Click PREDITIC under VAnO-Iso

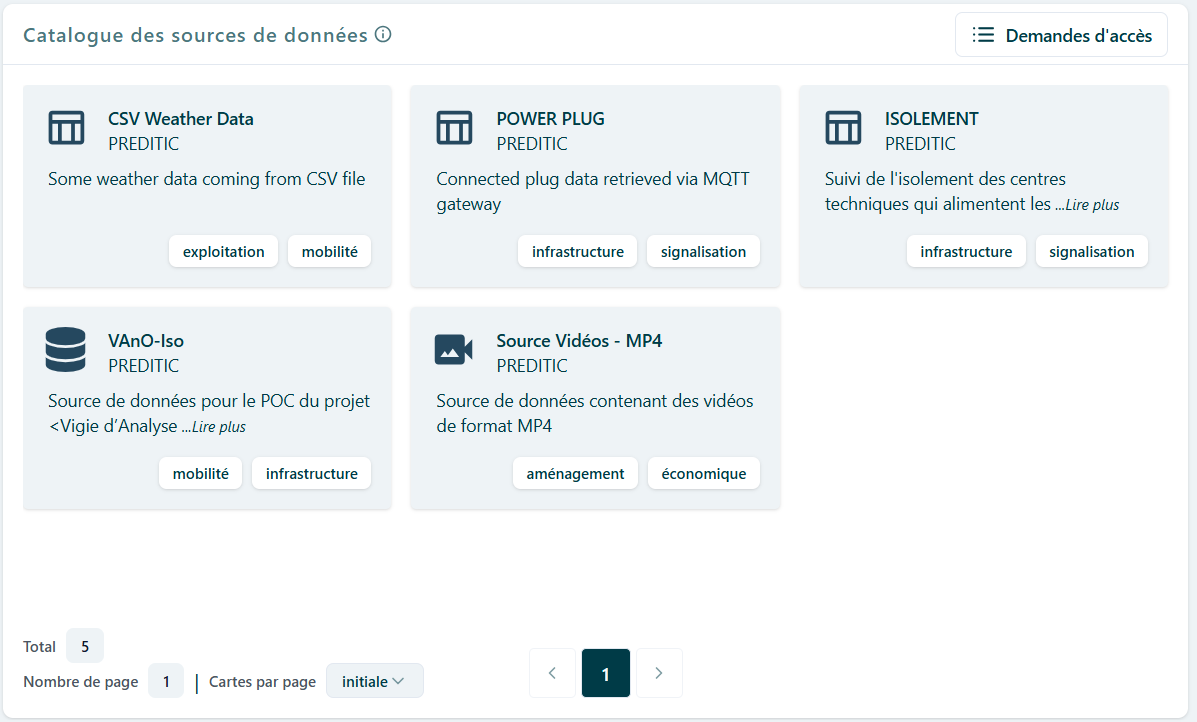tap(144, 366)
